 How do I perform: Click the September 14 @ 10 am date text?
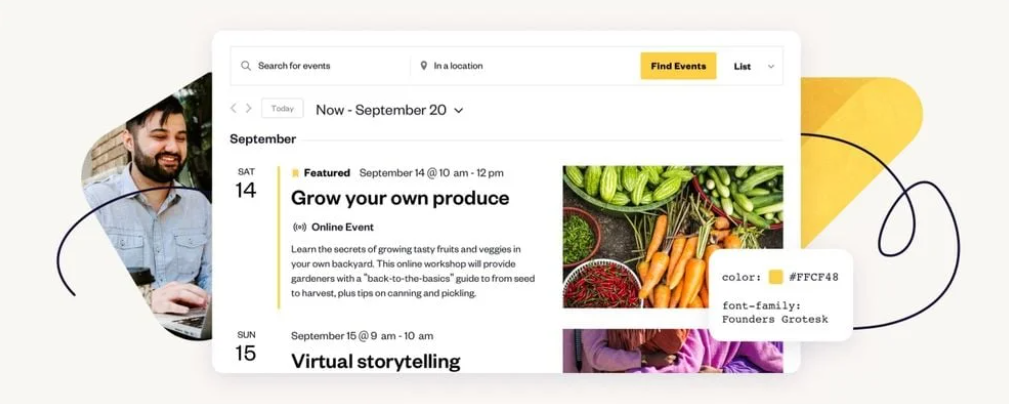tap(431, 173)
